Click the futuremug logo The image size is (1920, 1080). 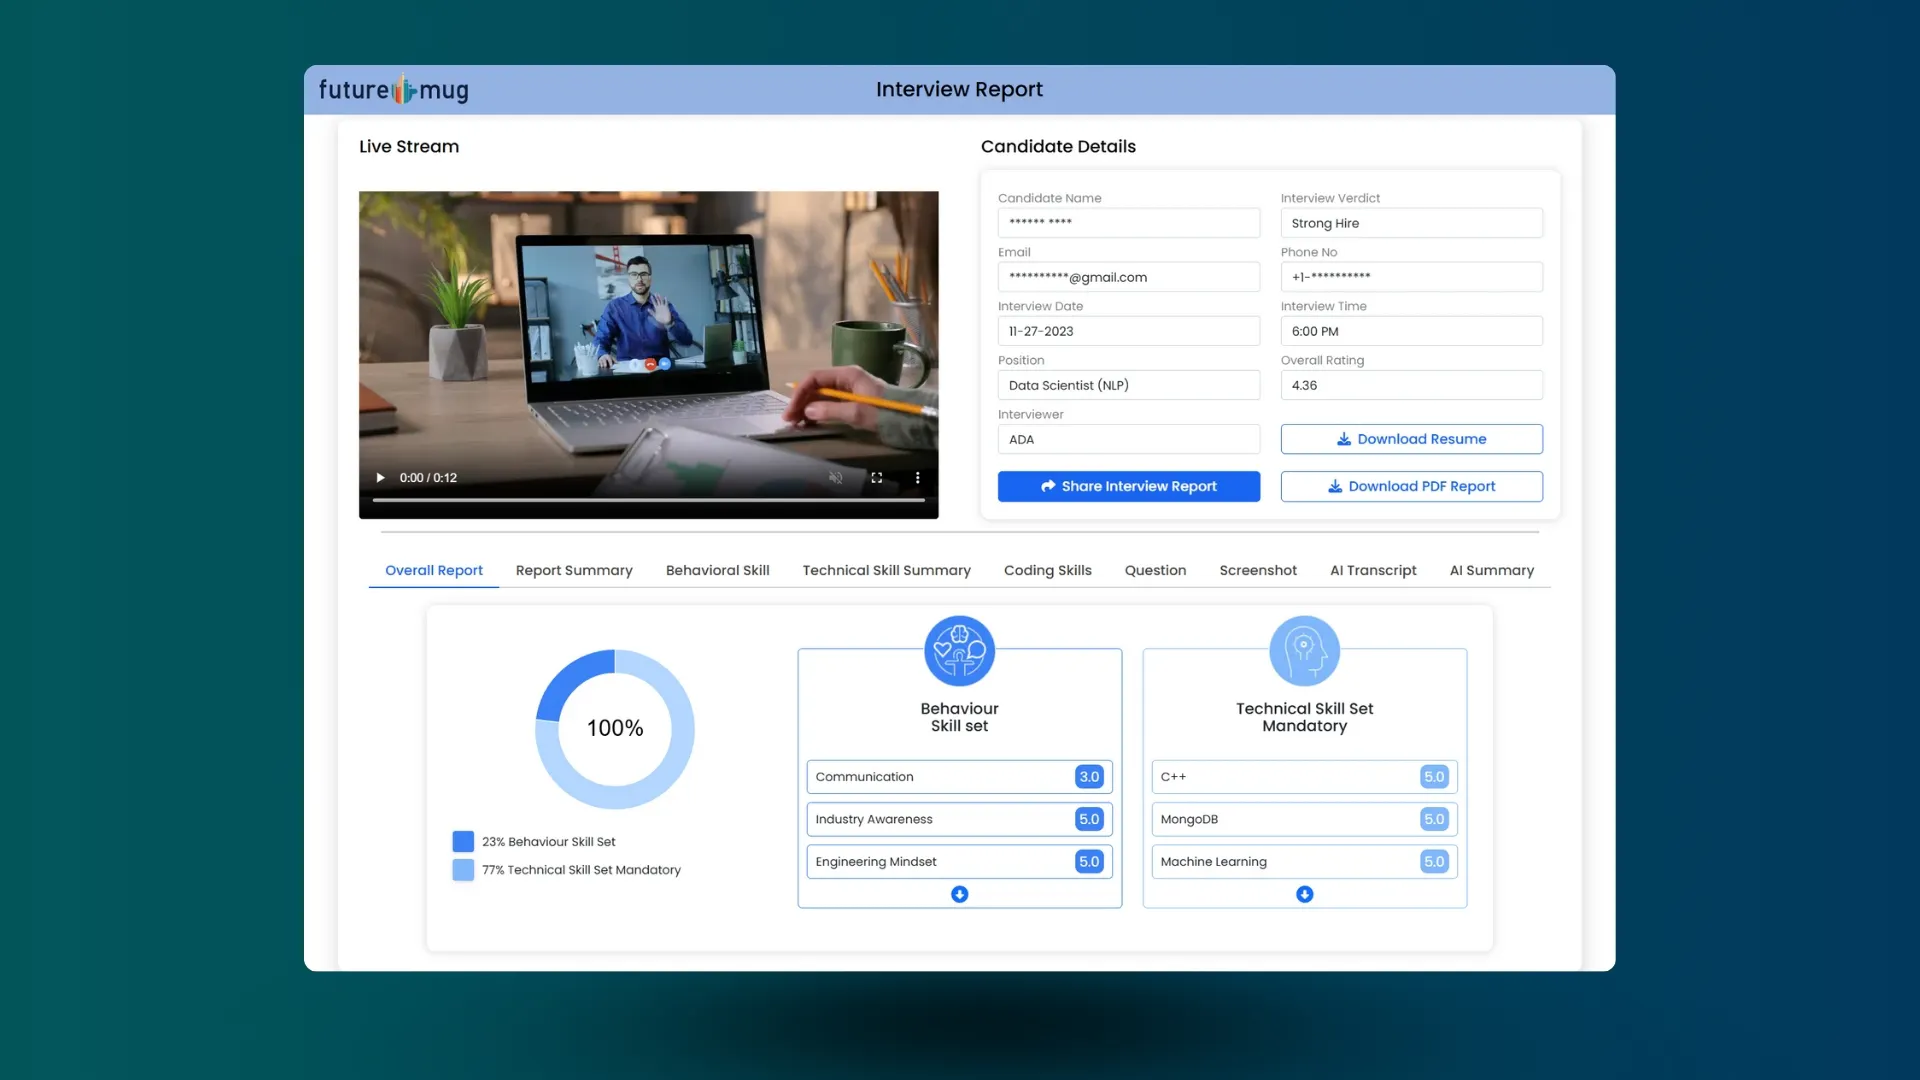click(394, 90)
